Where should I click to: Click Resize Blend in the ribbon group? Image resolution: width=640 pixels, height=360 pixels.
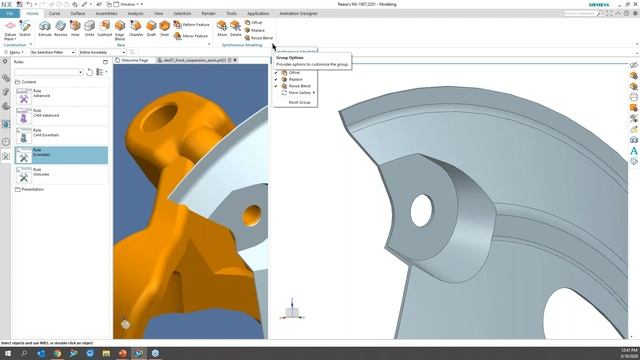(x=259, y=38)
